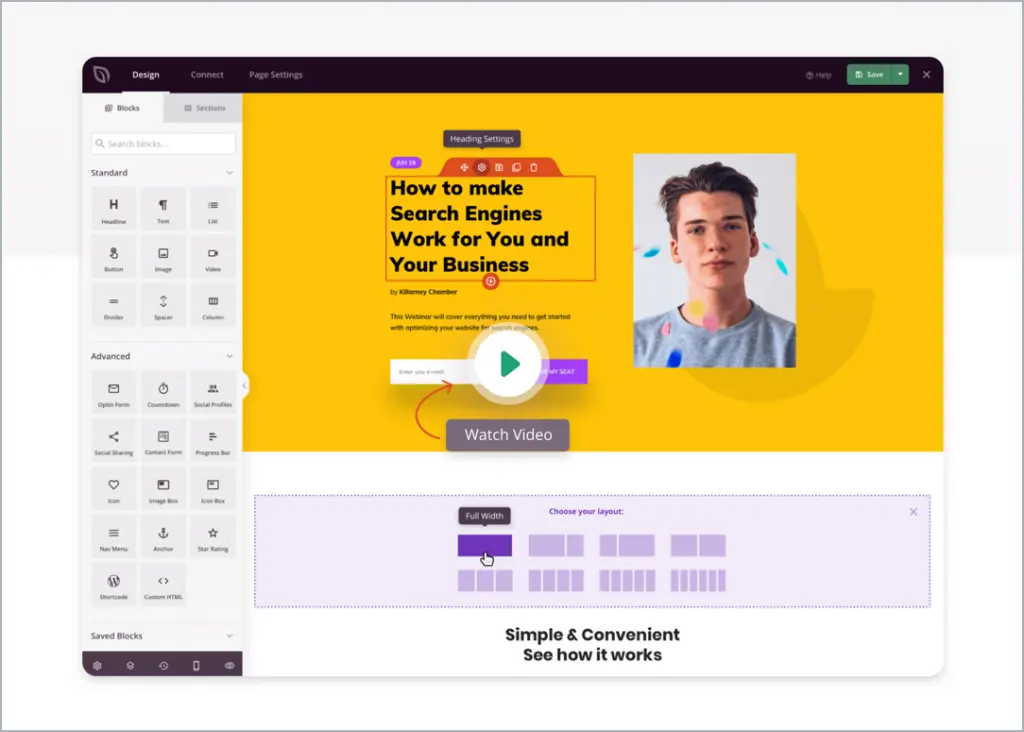Select the Sections panel tab
This screenshot has height=732, width=1024.
click(x=204, y=108)
